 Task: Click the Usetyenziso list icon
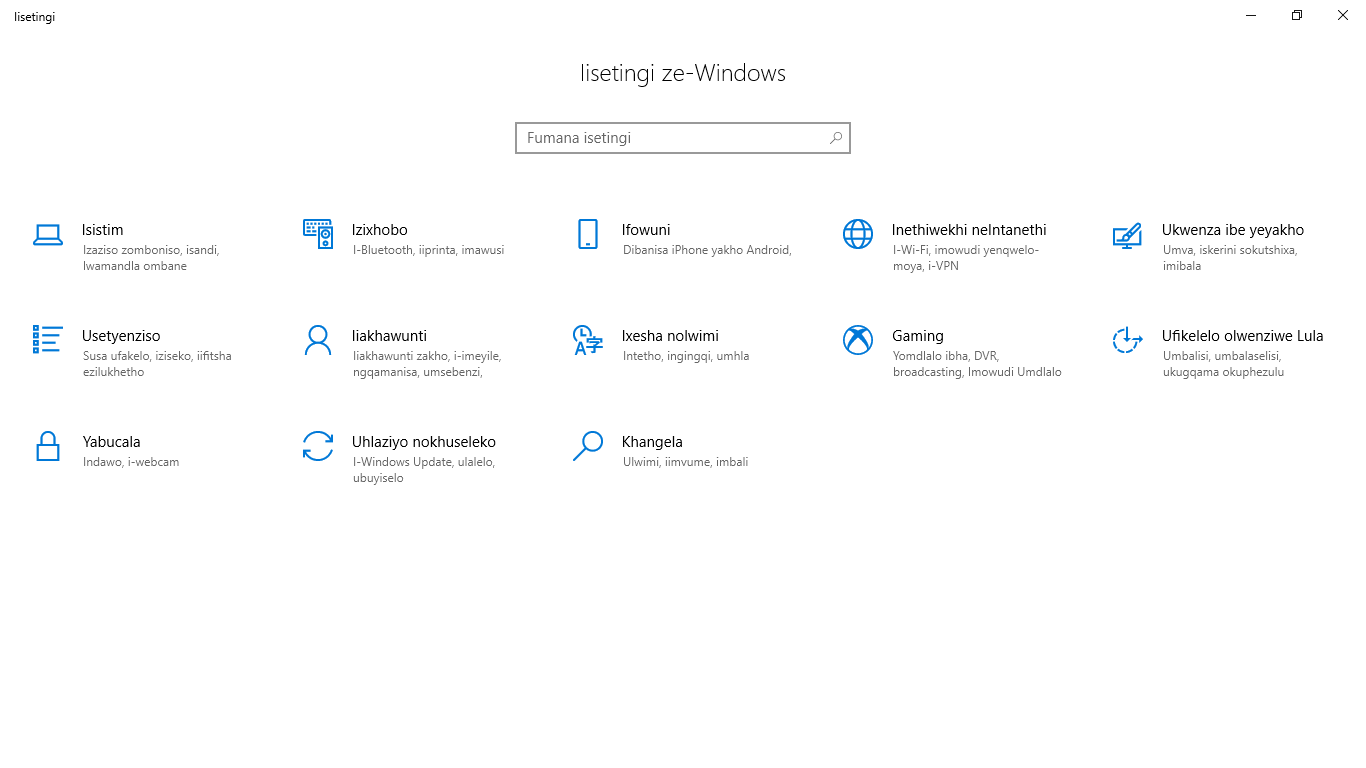(48, 339)
